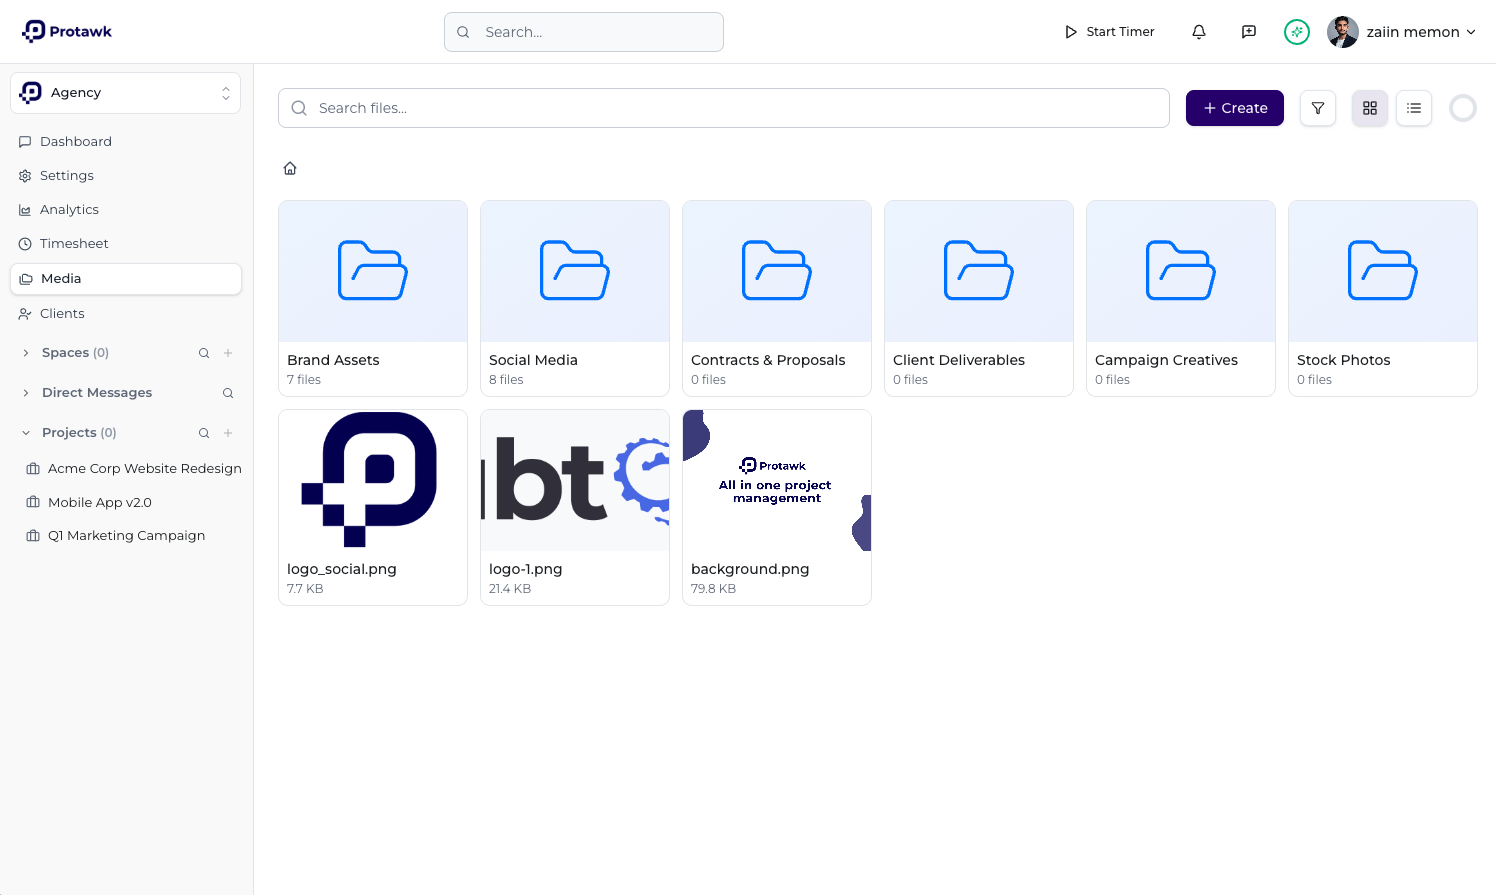Open the notifications bell icon
Viewport: 1496px width, 895px height.
[1198, 31]
